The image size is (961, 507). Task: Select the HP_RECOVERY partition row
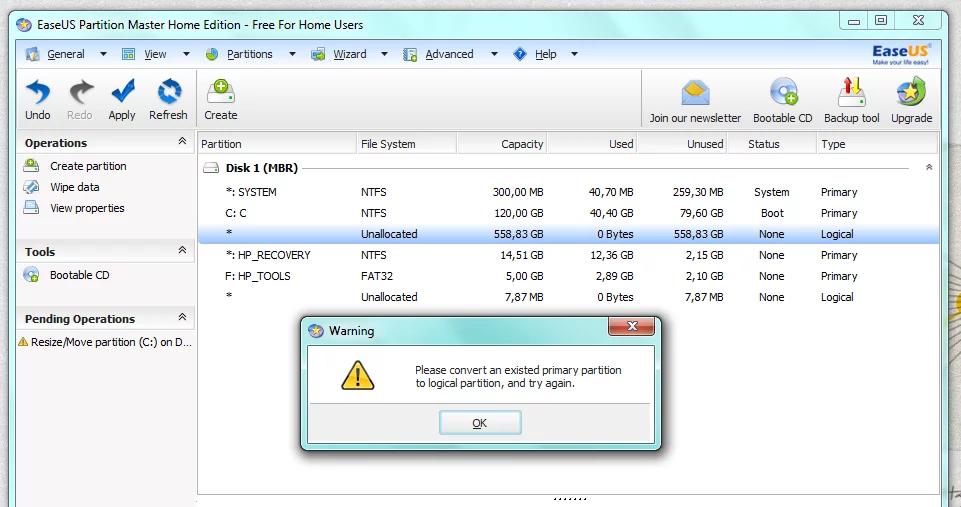[x=568, y=255]
